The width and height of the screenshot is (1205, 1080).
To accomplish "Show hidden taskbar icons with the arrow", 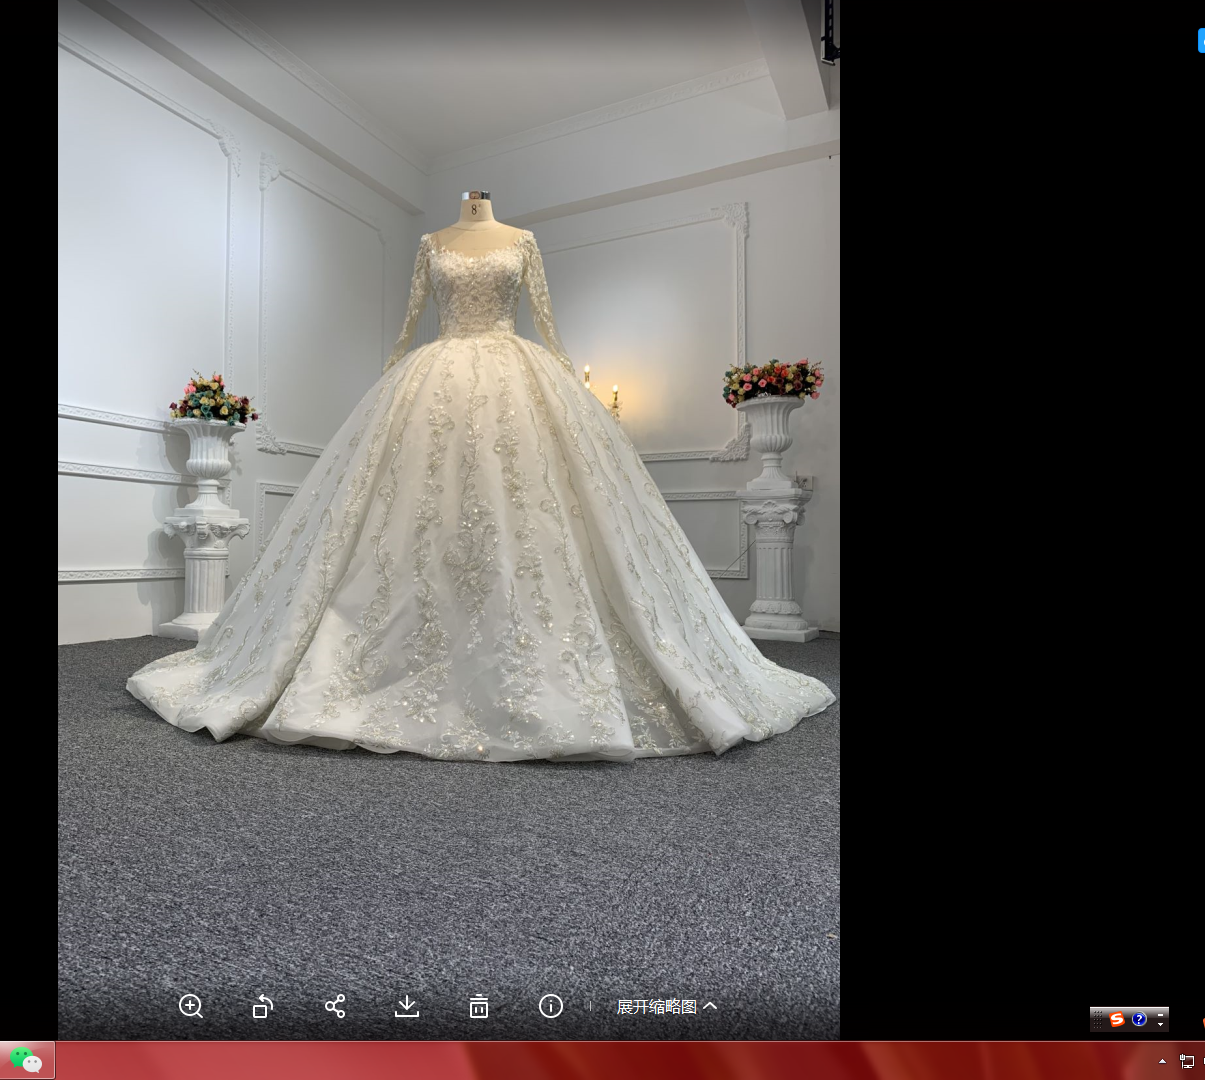I will [x=1163, y=1060].
